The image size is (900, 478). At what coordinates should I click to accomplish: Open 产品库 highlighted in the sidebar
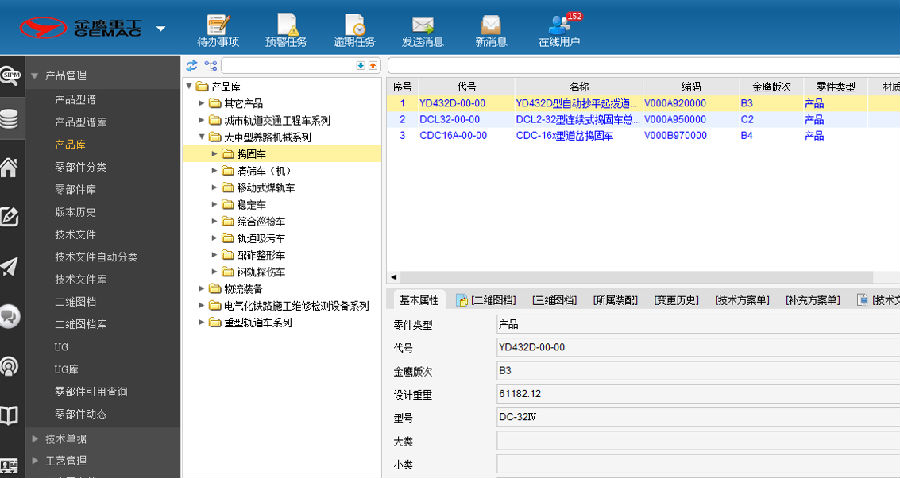(70, 145)
